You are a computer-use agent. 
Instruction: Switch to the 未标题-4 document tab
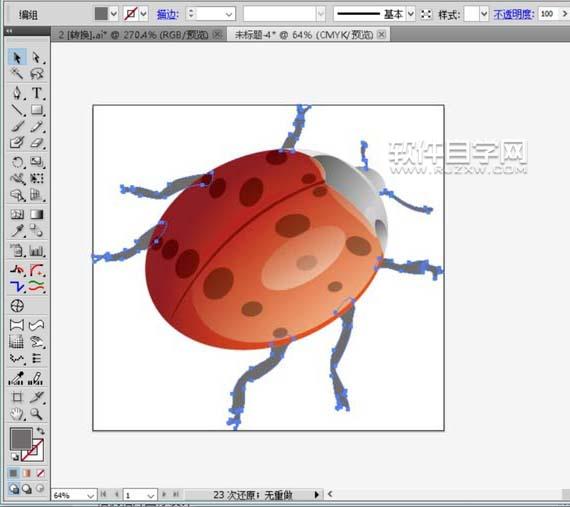(x=304, y=35)
